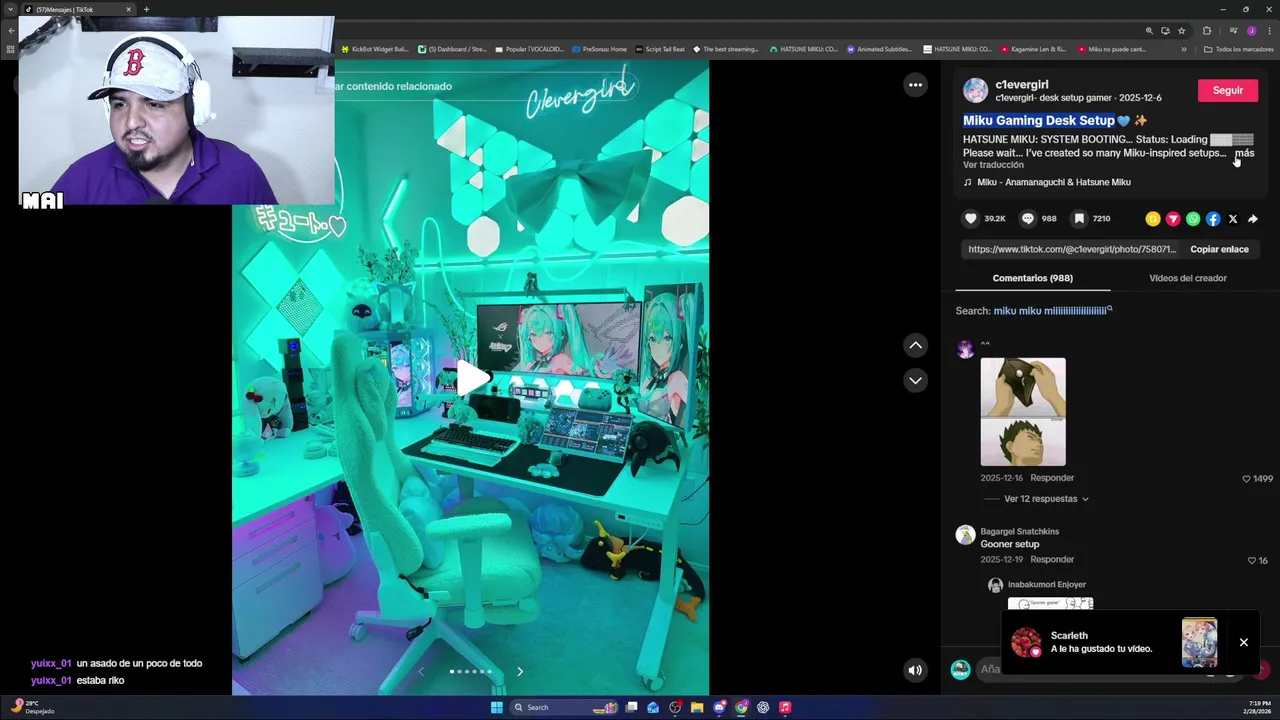Open the 'Kagamine Len & Ri...' bookmark
Image resolution: width=1280 pixels, height=720 pixels.
tap(1034, 49)
